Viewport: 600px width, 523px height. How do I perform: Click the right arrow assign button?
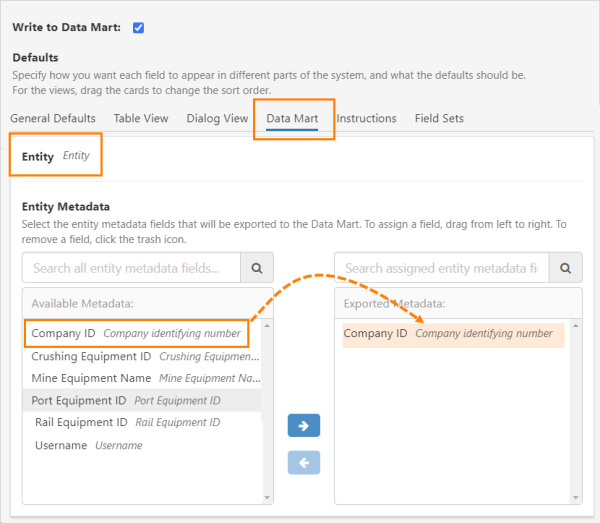[303, 426]
